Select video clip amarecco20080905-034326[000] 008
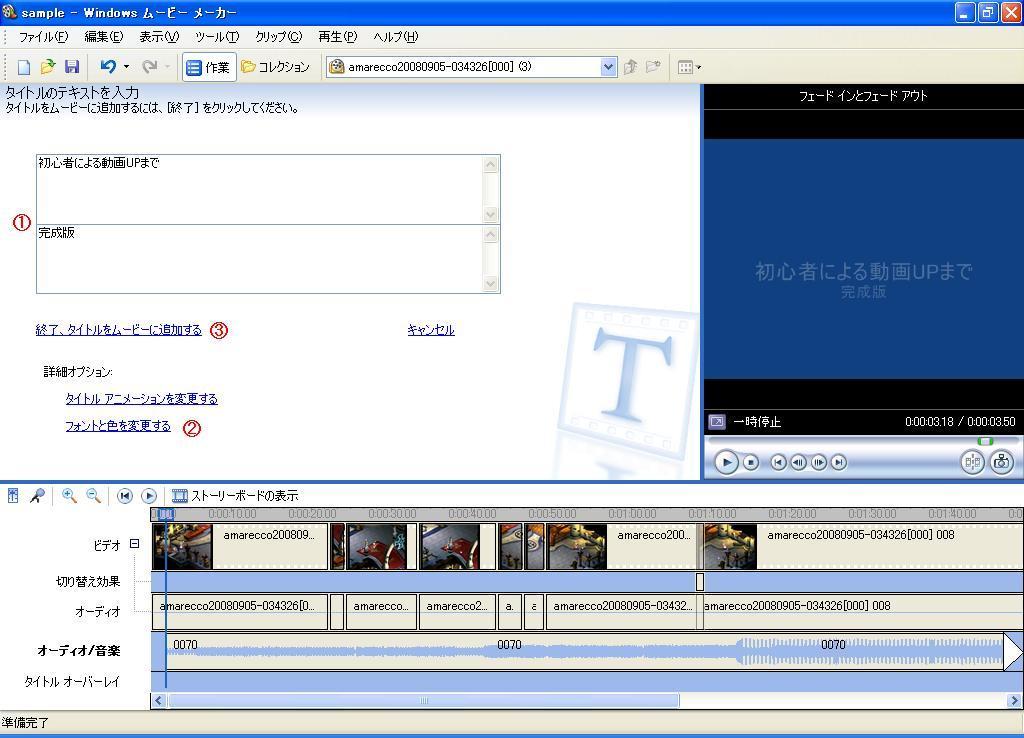 [863, 546]
